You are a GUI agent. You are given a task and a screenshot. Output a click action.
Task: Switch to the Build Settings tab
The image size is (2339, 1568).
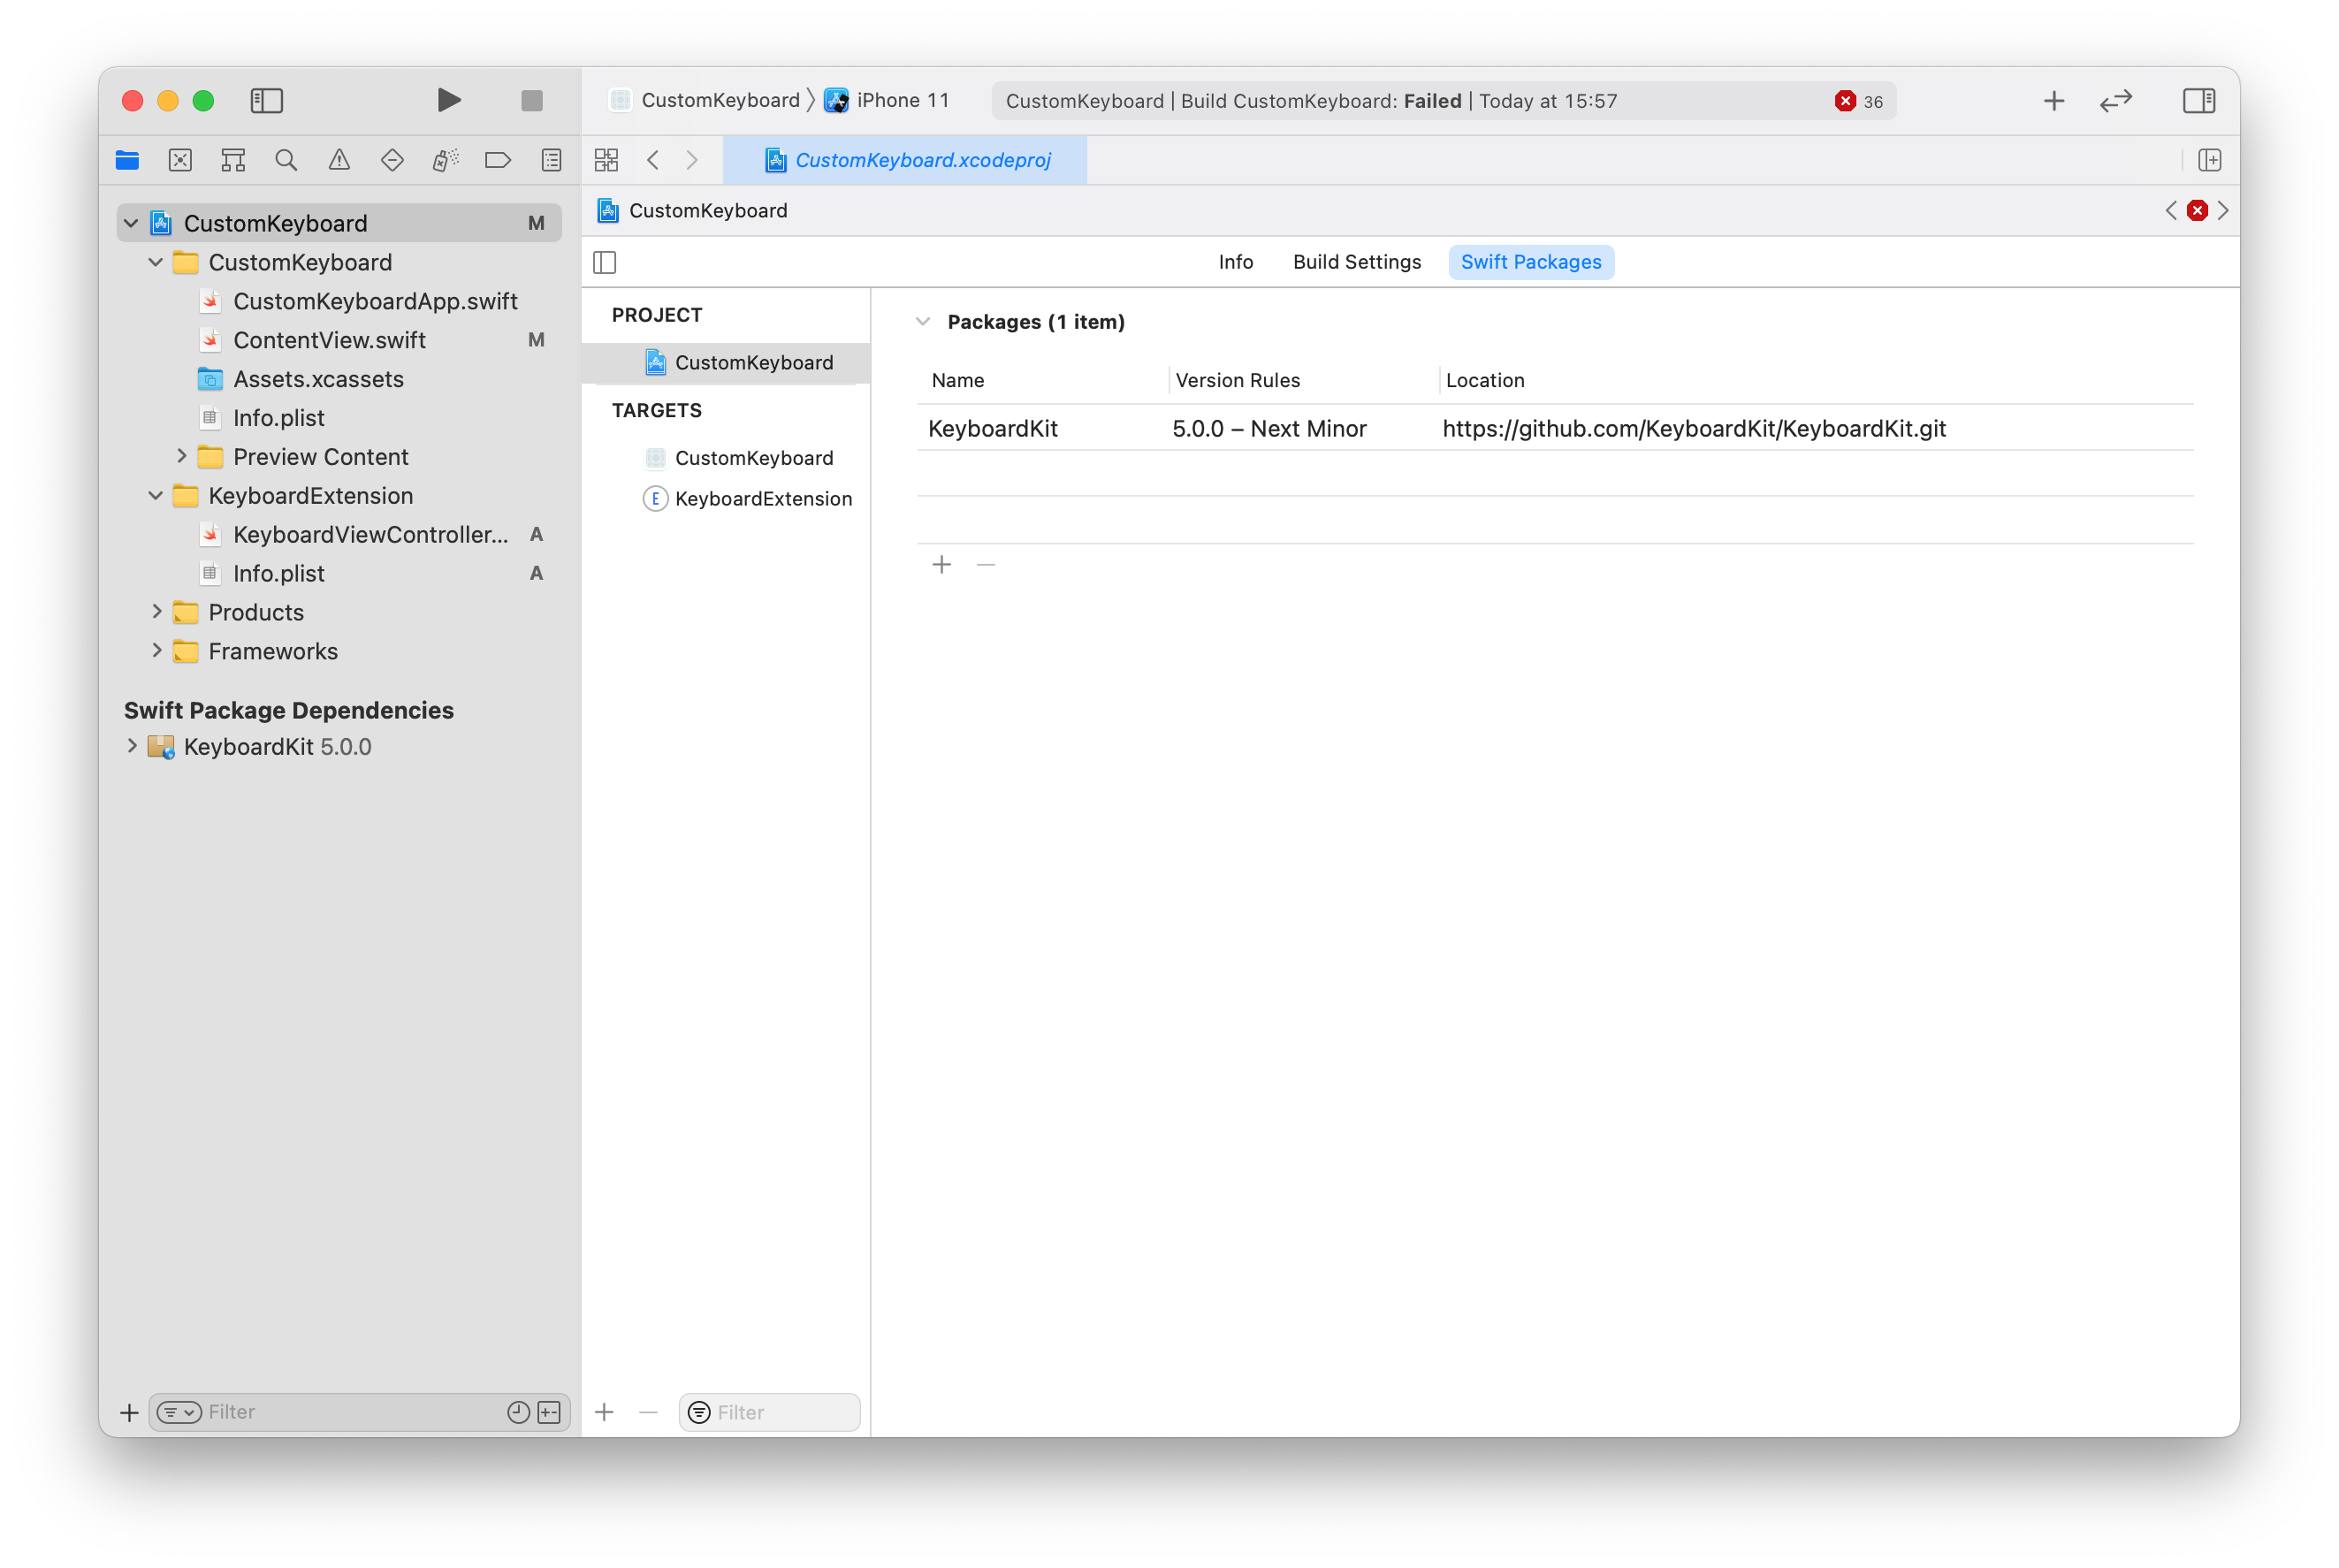point(1356,262)
